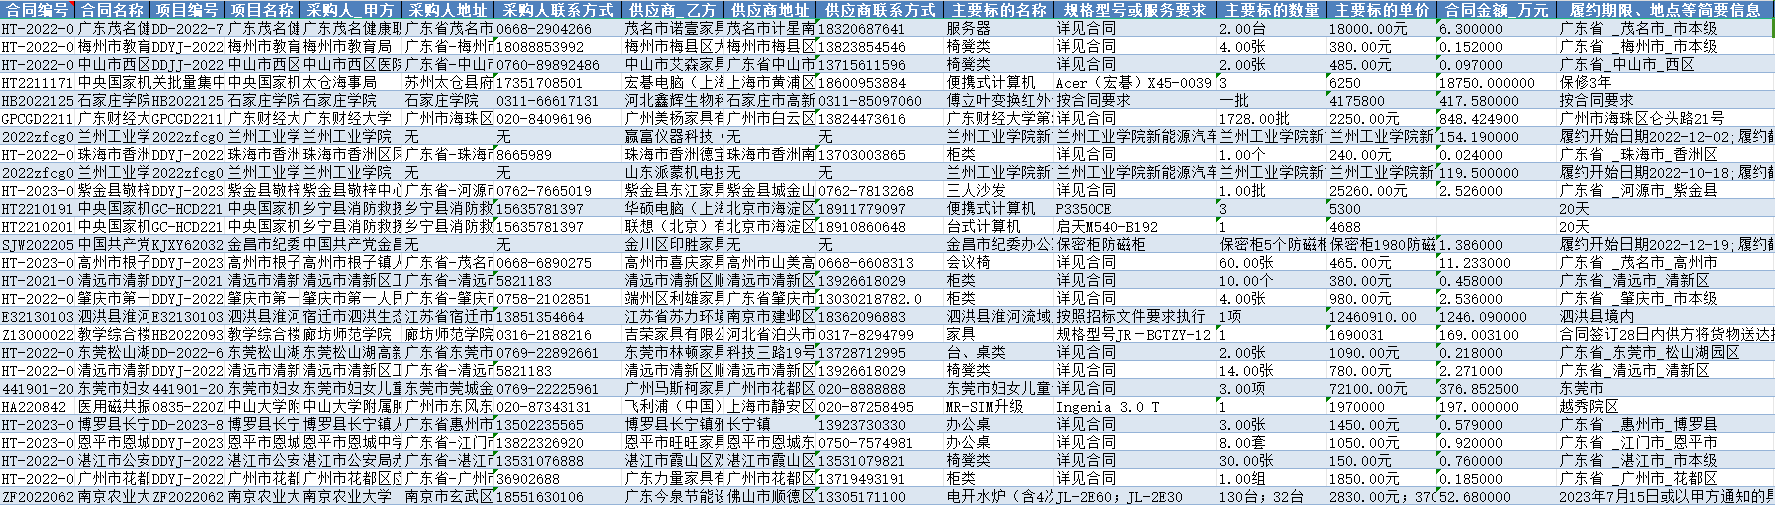
Task: Select the 规格型号或服务要求 header cell
Action: coord(1134,10)
